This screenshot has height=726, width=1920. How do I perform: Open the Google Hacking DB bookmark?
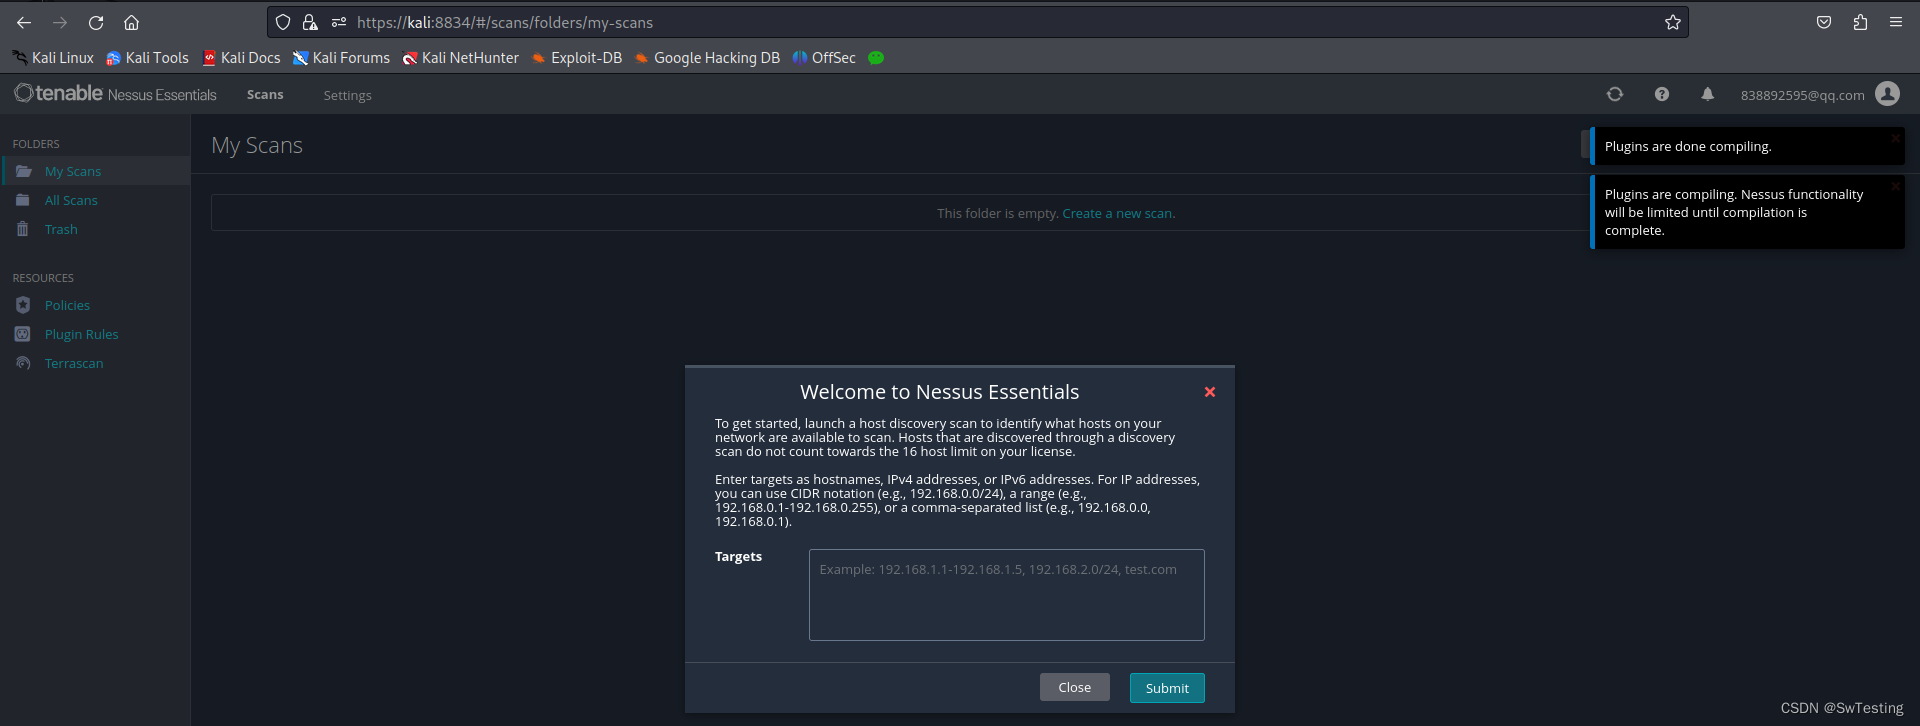[x=707, y=58]
